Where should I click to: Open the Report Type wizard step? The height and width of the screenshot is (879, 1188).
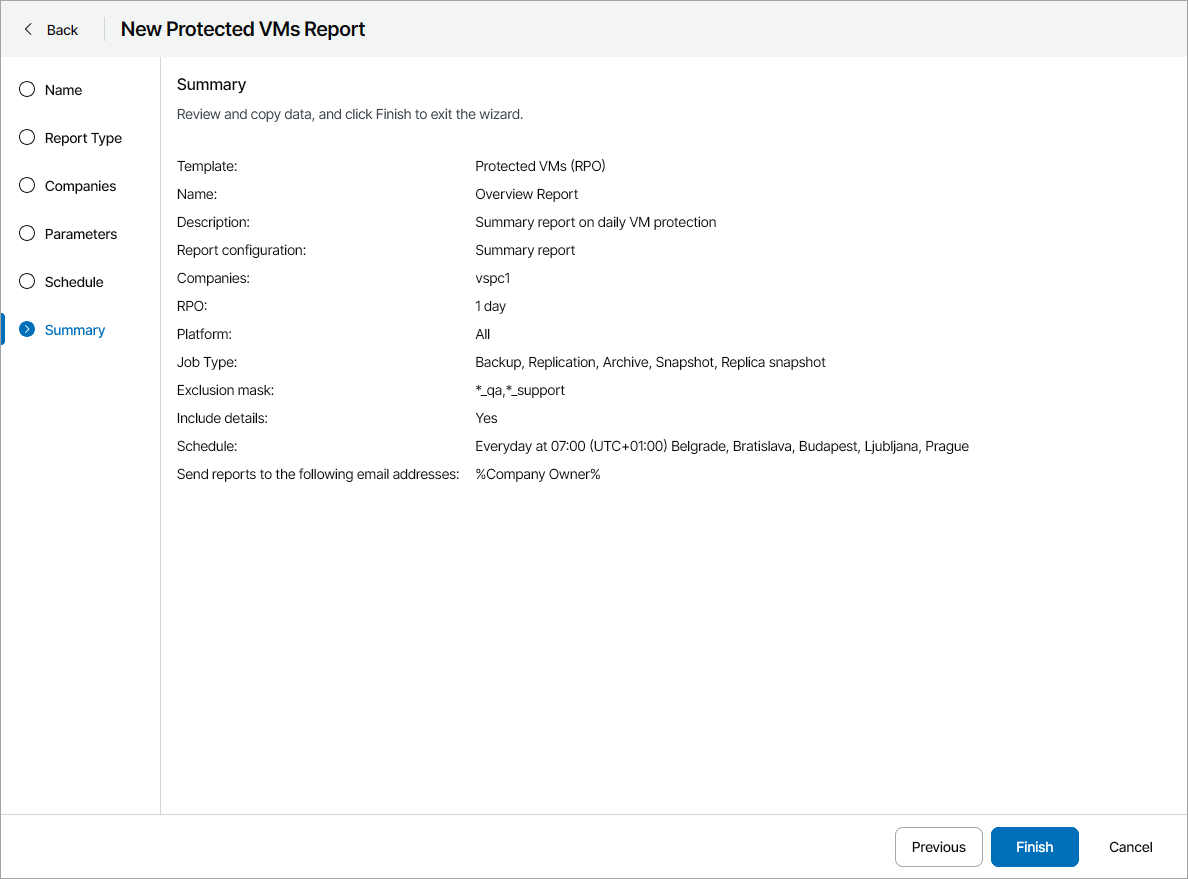(83, 138)
